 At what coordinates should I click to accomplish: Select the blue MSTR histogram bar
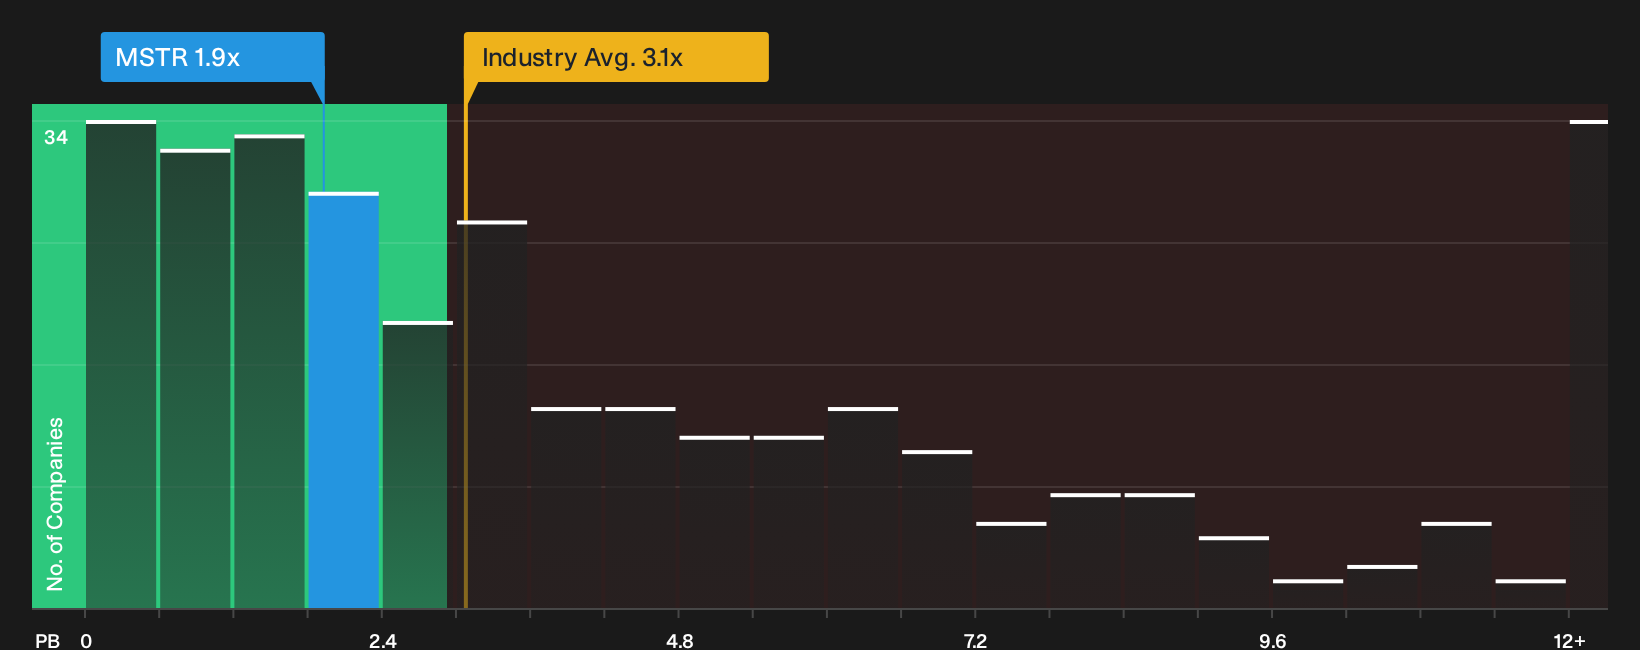point(344,400)
